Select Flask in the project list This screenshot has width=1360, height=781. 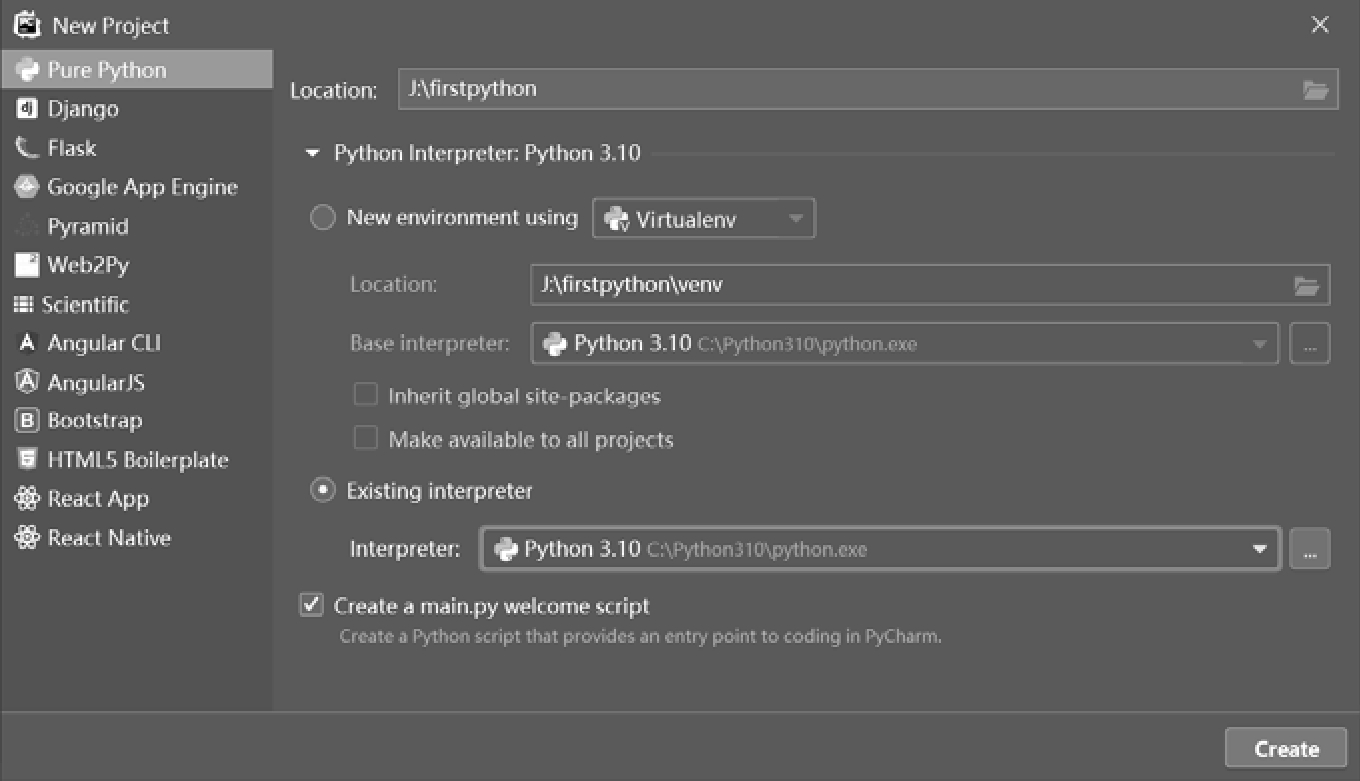136,148
